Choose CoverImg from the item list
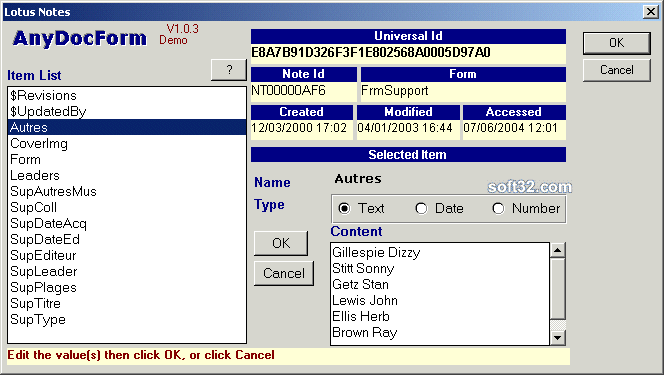The width and height of the screenshot is (664, 375). [127, 143]
